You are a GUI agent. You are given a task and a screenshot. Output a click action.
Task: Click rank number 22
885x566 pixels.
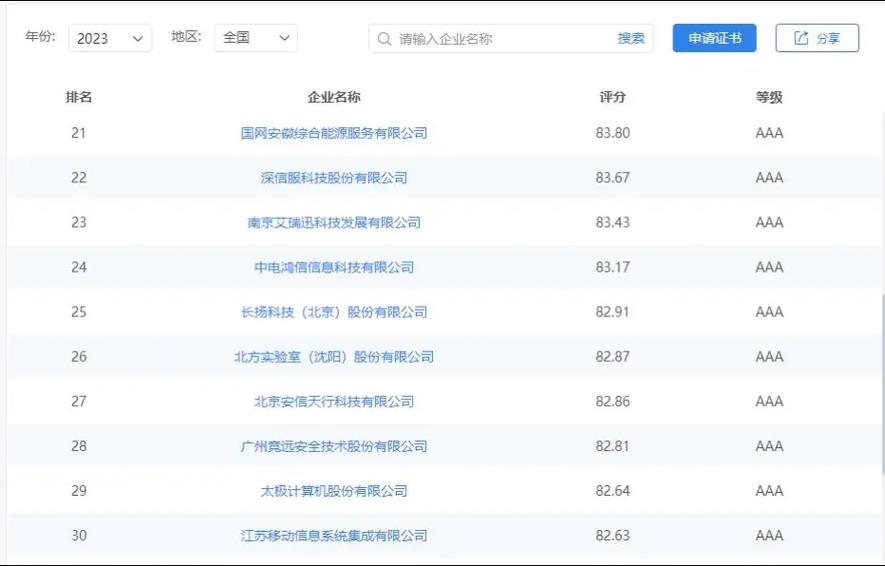pos(78,178)
